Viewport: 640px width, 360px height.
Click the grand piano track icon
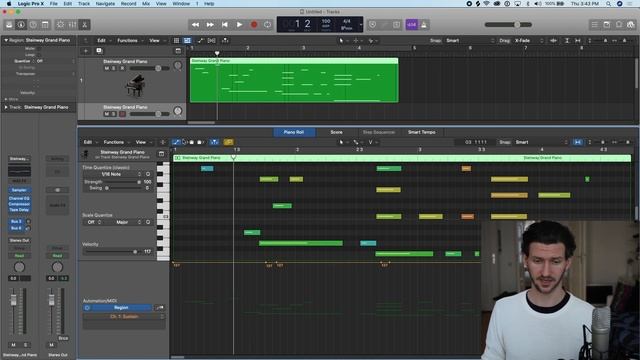coord(135,85)
